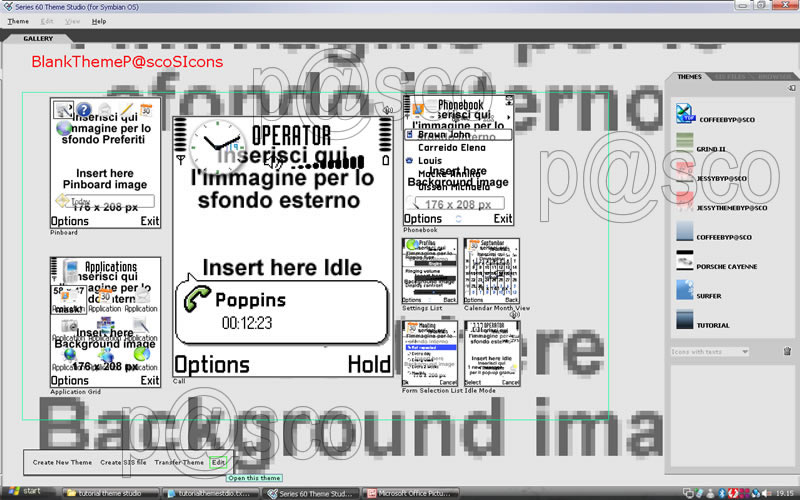Click the Transfer Theme button
This screenshot has width=800, height=500.
point(179,462)
